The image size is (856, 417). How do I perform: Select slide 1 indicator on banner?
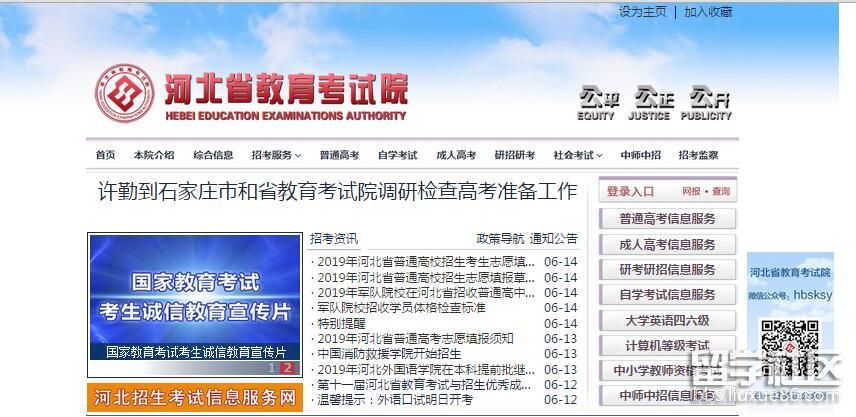point(271,368)
